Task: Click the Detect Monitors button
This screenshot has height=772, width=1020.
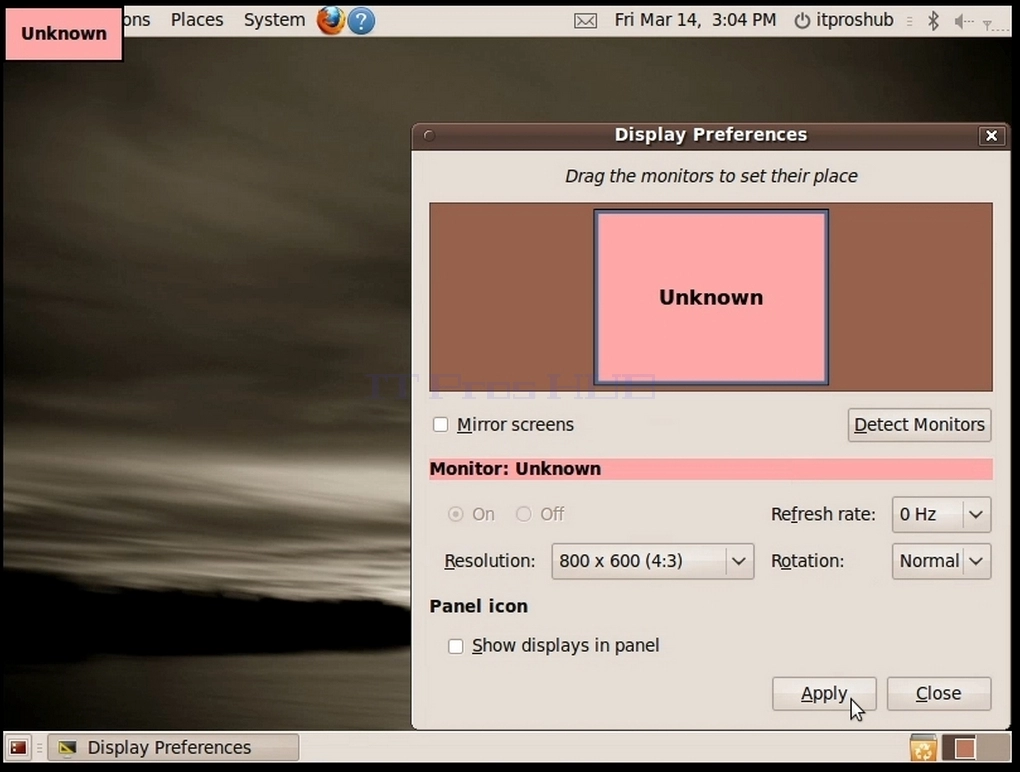Action: [919, 425]
